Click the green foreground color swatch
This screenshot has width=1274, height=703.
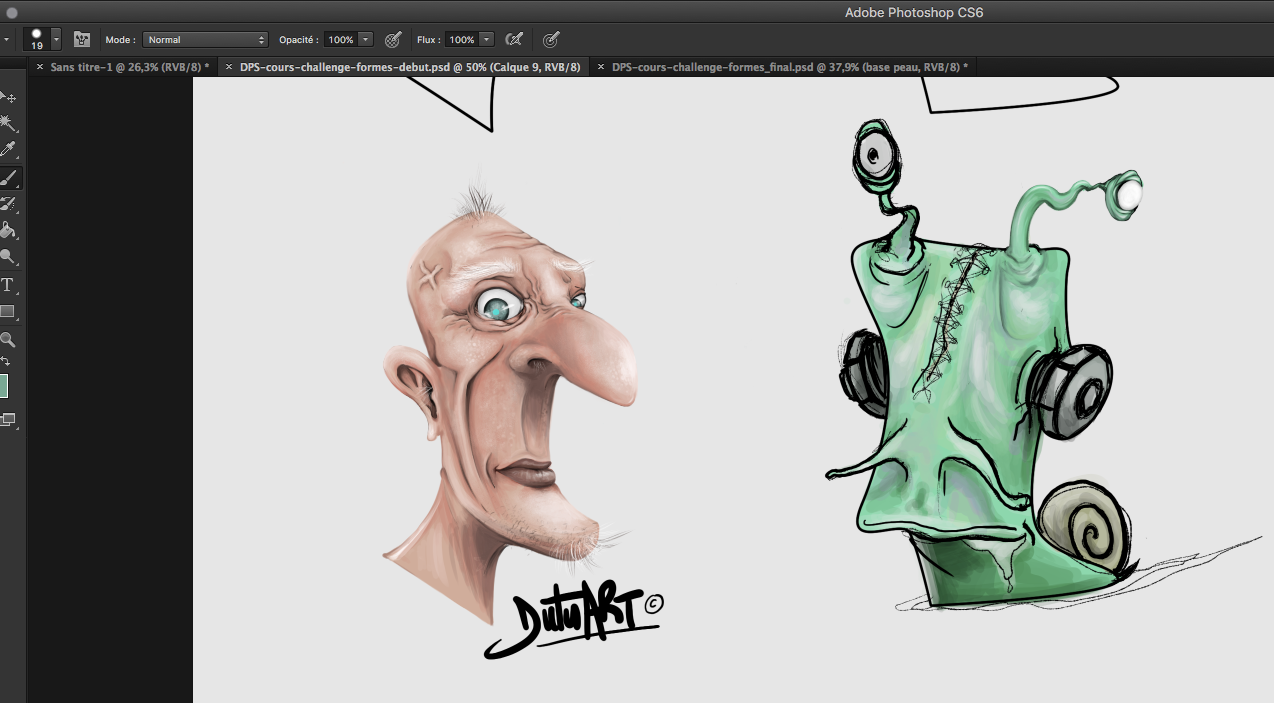3,386
